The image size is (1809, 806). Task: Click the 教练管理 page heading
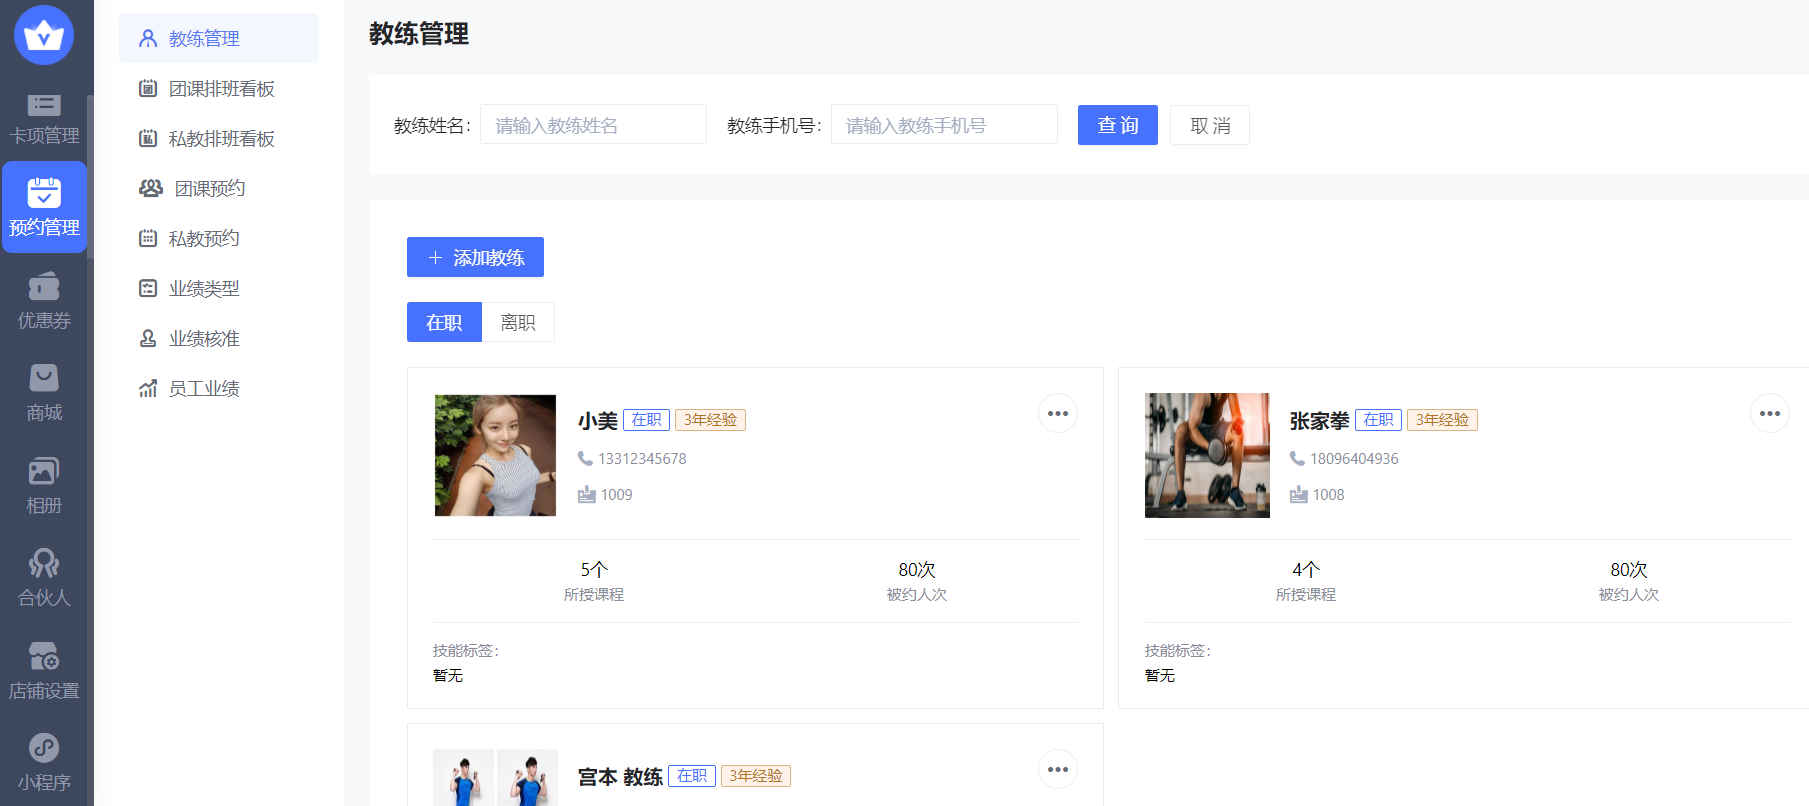(419, 34)
